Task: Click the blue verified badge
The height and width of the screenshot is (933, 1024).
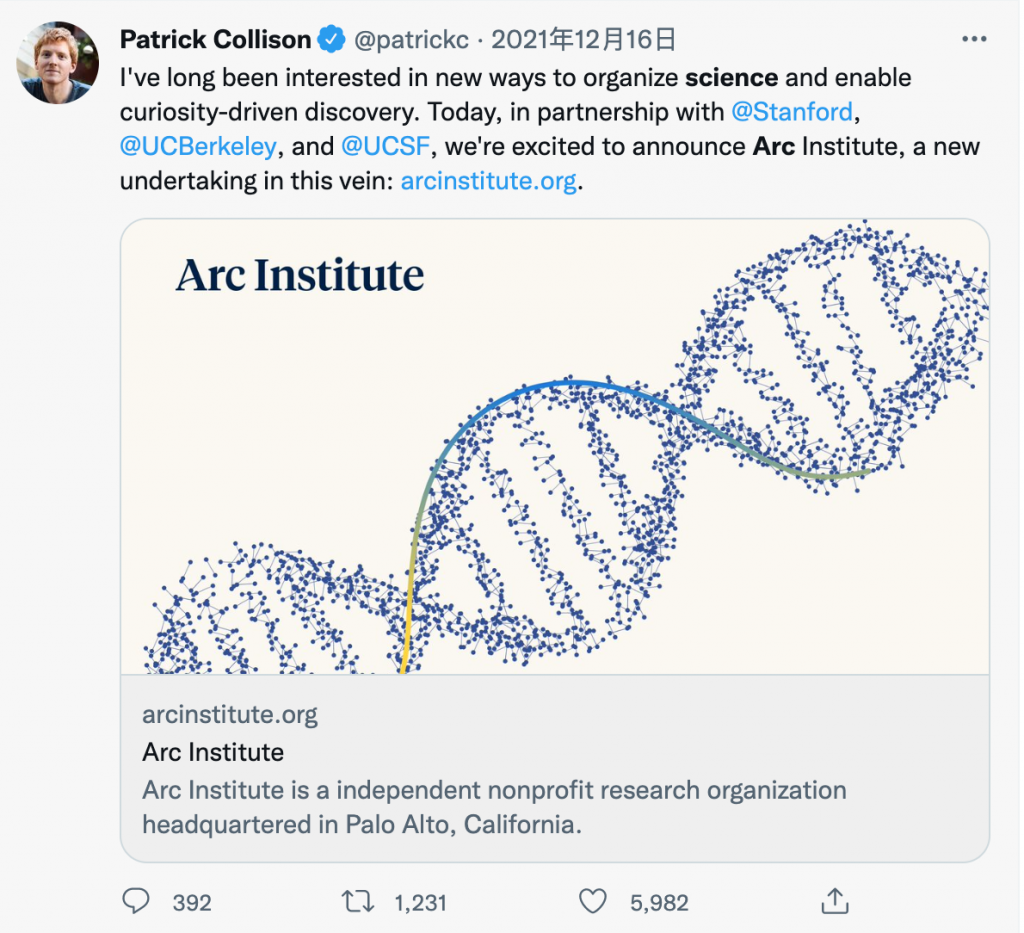Action: (329, 40)
